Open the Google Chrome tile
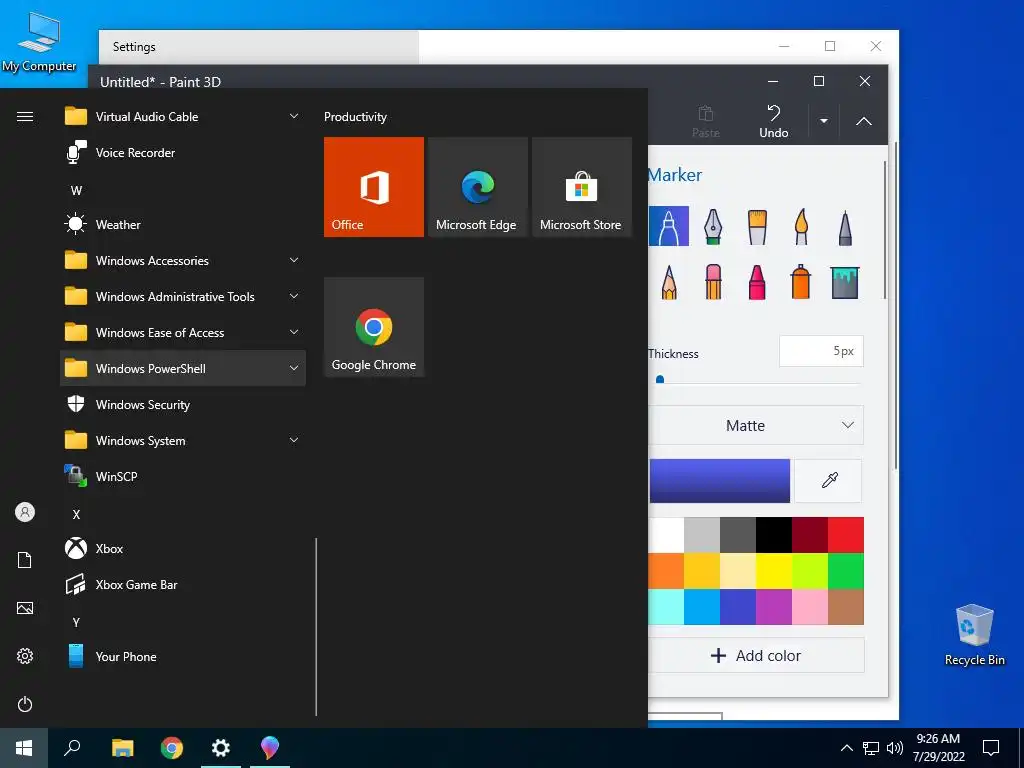This screenshot has height=768, width=1024. pos(374,327)
